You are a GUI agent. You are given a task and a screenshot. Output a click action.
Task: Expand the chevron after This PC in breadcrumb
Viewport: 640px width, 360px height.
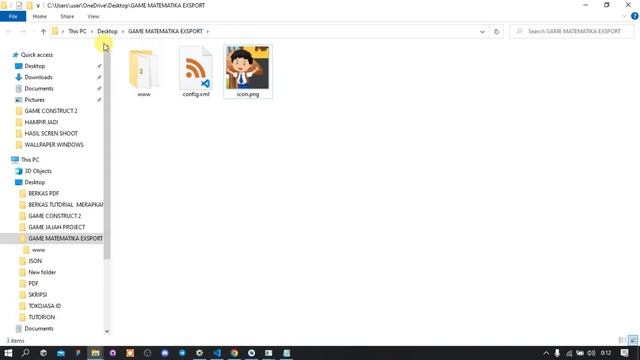[x=92, y=31]
